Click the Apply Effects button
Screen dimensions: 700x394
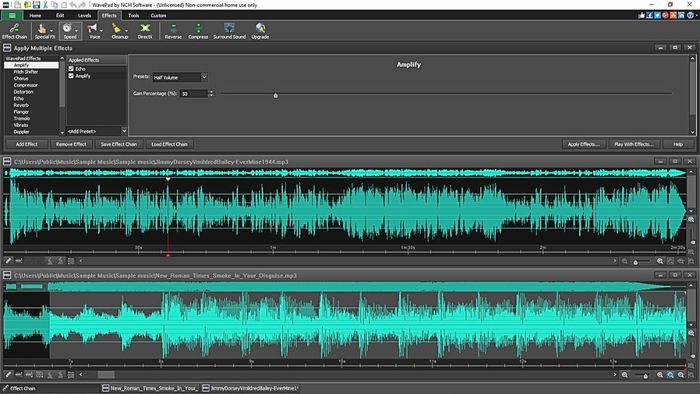[x=583, y=144]
